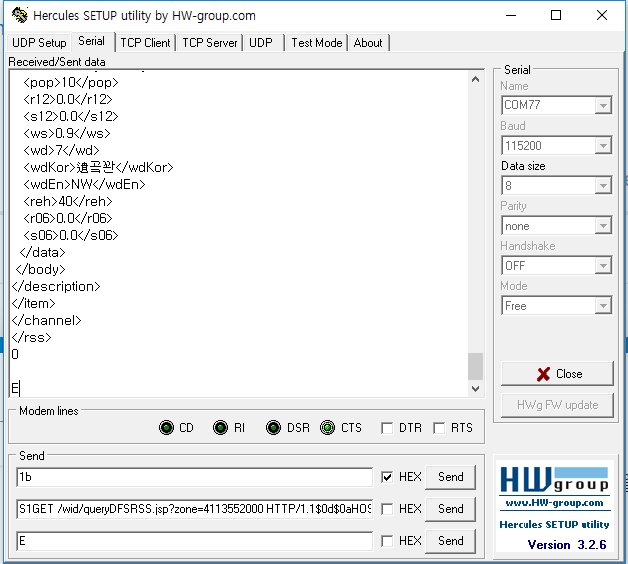This screenshot has width=628, height=564.
Task: Enable the DTR checkbox
Action: (x=387, y=428)
